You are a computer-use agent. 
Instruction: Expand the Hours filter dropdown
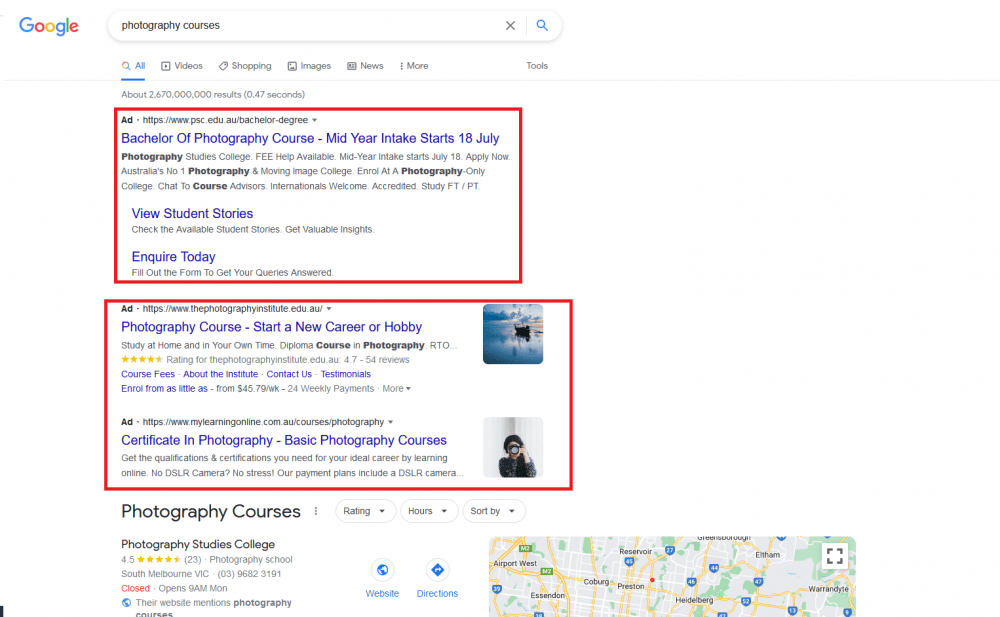pos(428,511)
